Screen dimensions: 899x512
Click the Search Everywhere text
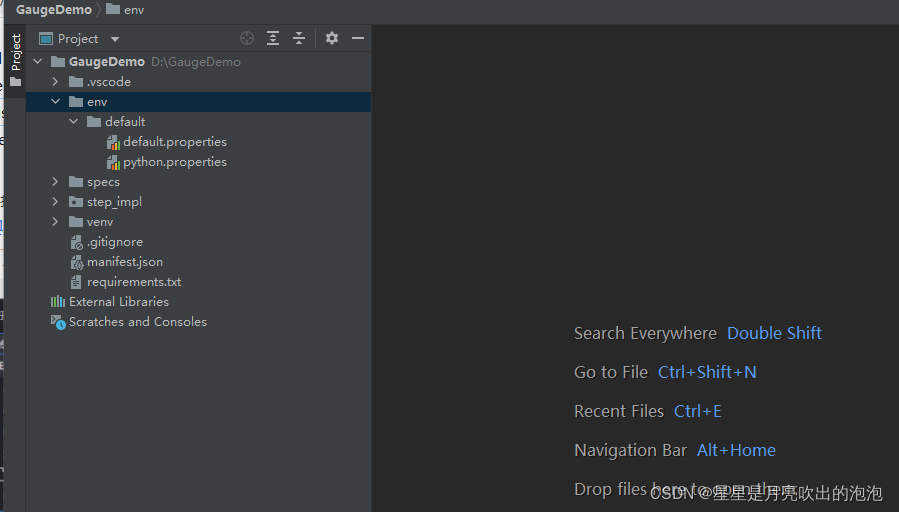(x=646, y=333)
